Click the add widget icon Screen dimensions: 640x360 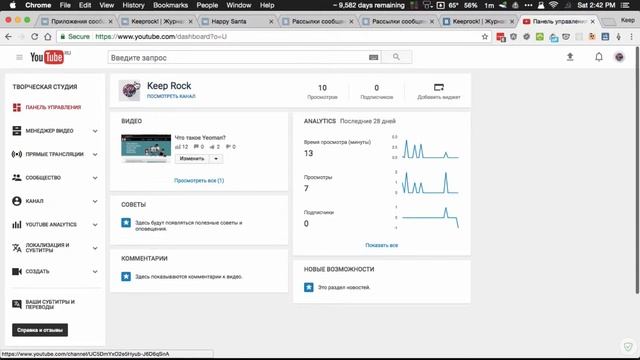click(439, 87)
